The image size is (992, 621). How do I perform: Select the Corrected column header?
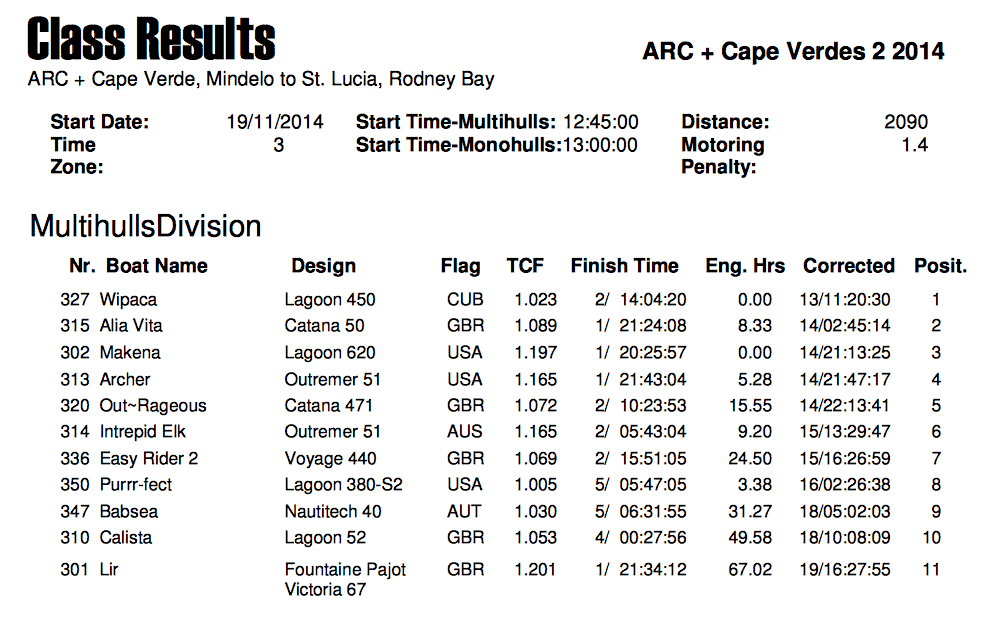pyautogui.click(x=848, y=266)
